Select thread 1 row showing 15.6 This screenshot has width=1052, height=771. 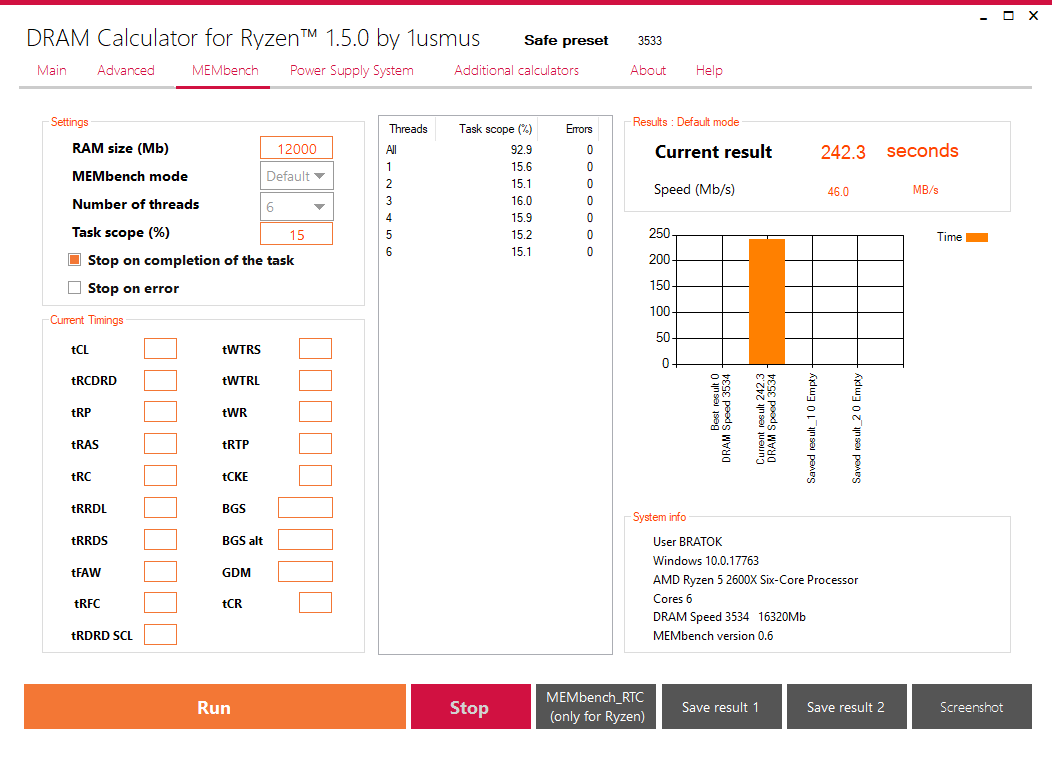tap(489, 166)
